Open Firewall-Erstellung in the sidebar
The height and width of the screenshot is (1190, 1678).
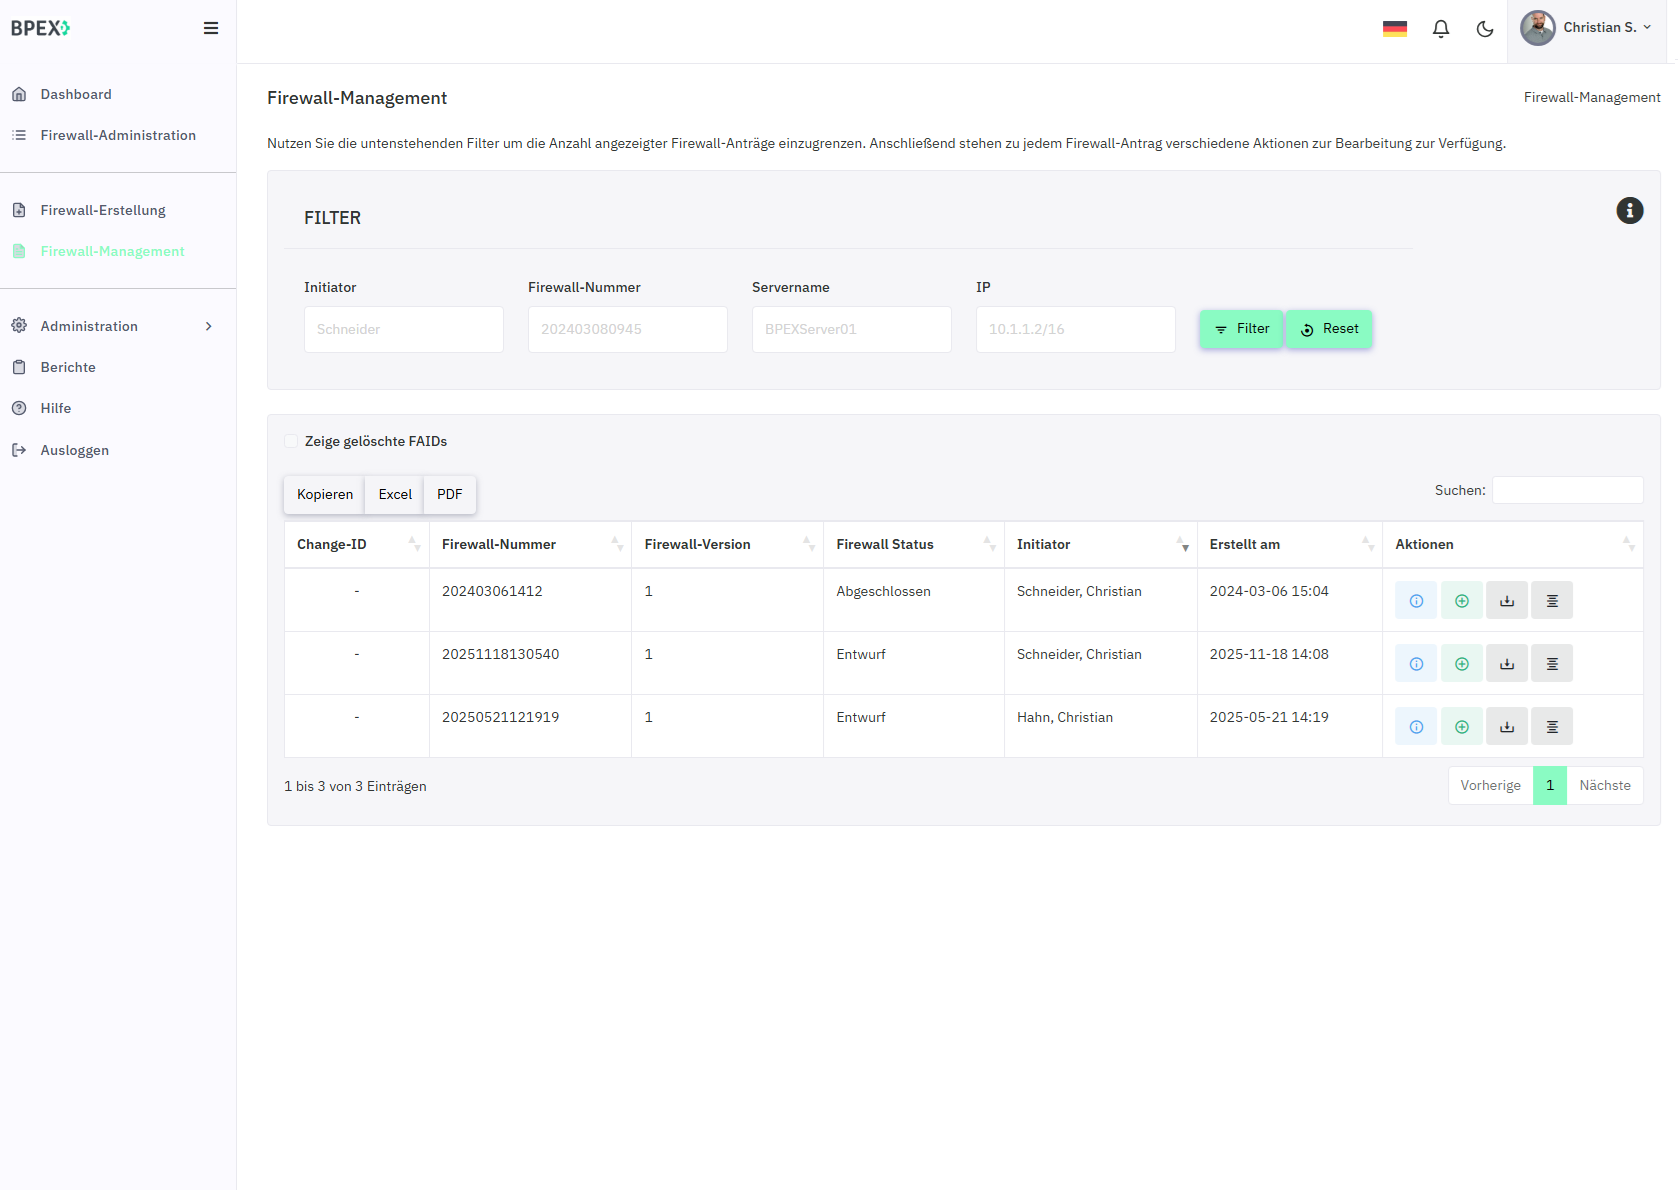103,210
